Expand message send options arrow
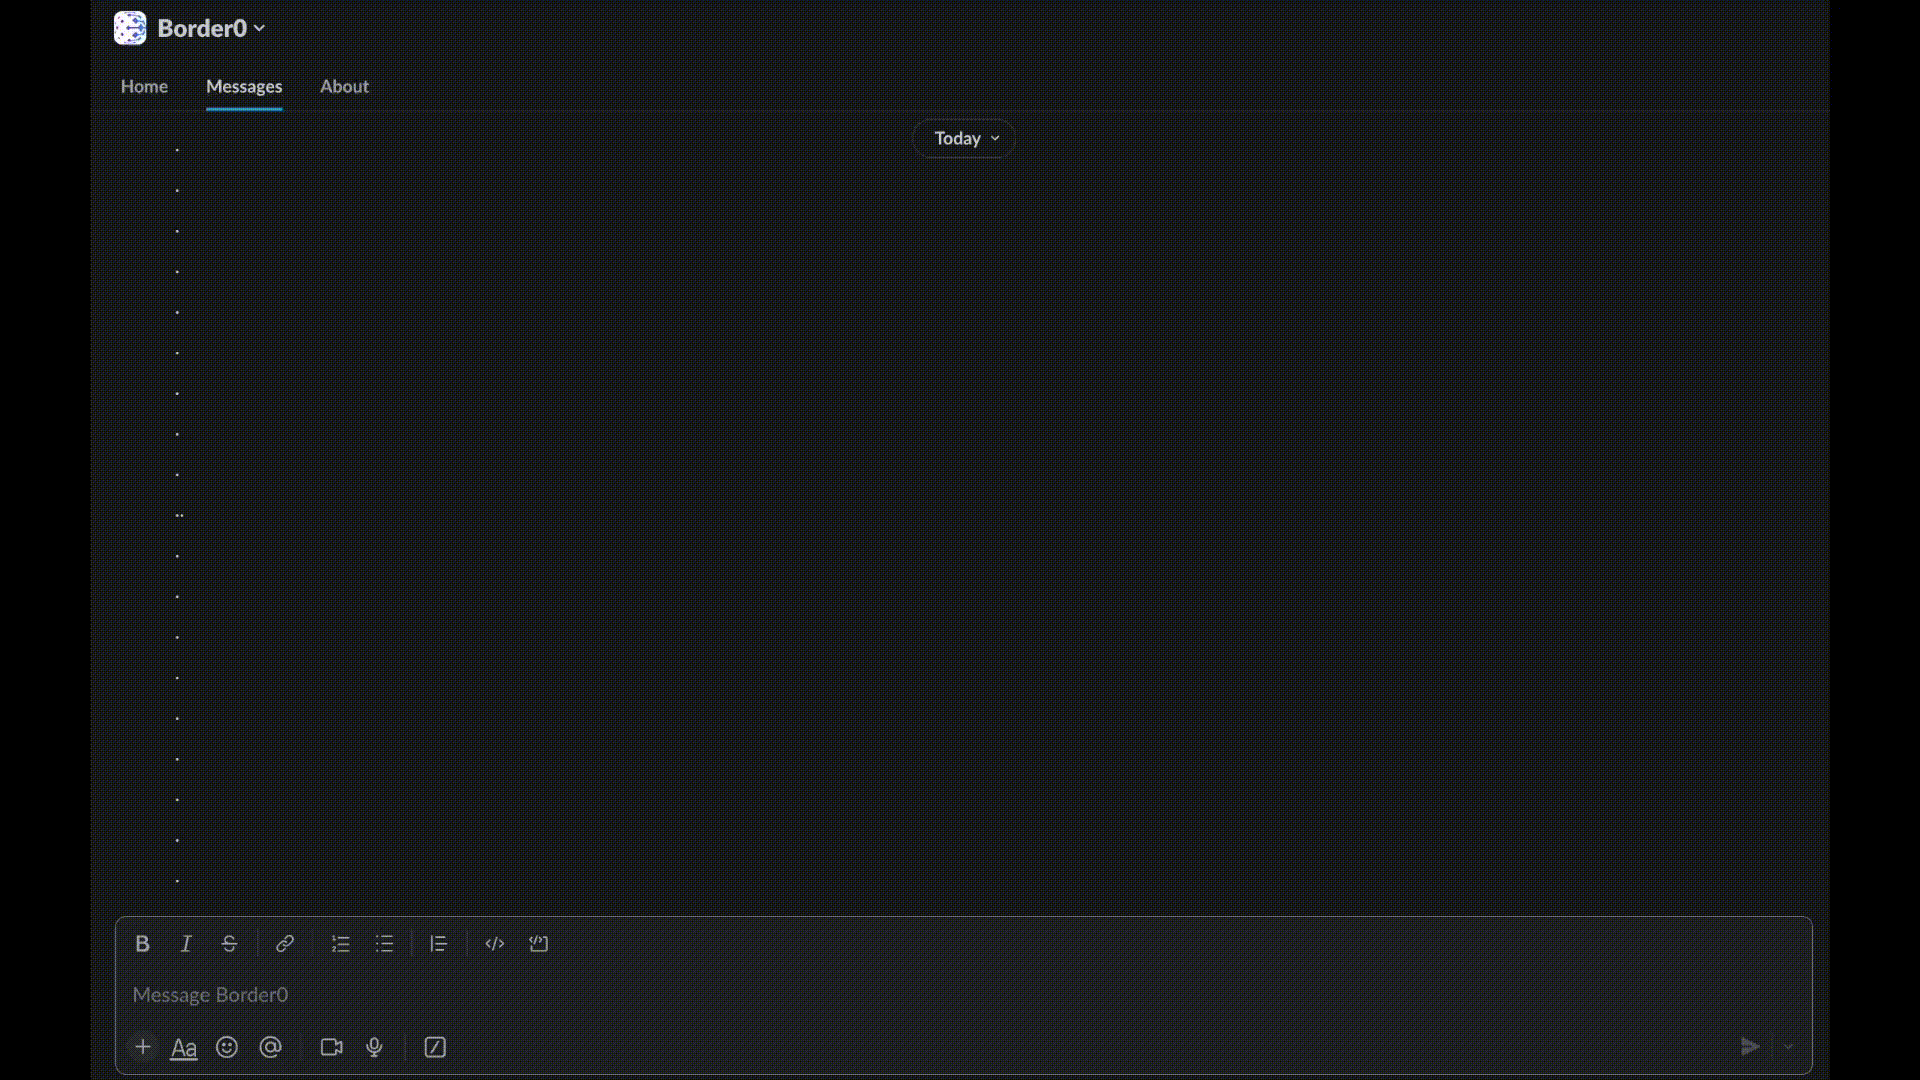Viewport: 1920px width, 1080px height. [x=1788, y=1046]
